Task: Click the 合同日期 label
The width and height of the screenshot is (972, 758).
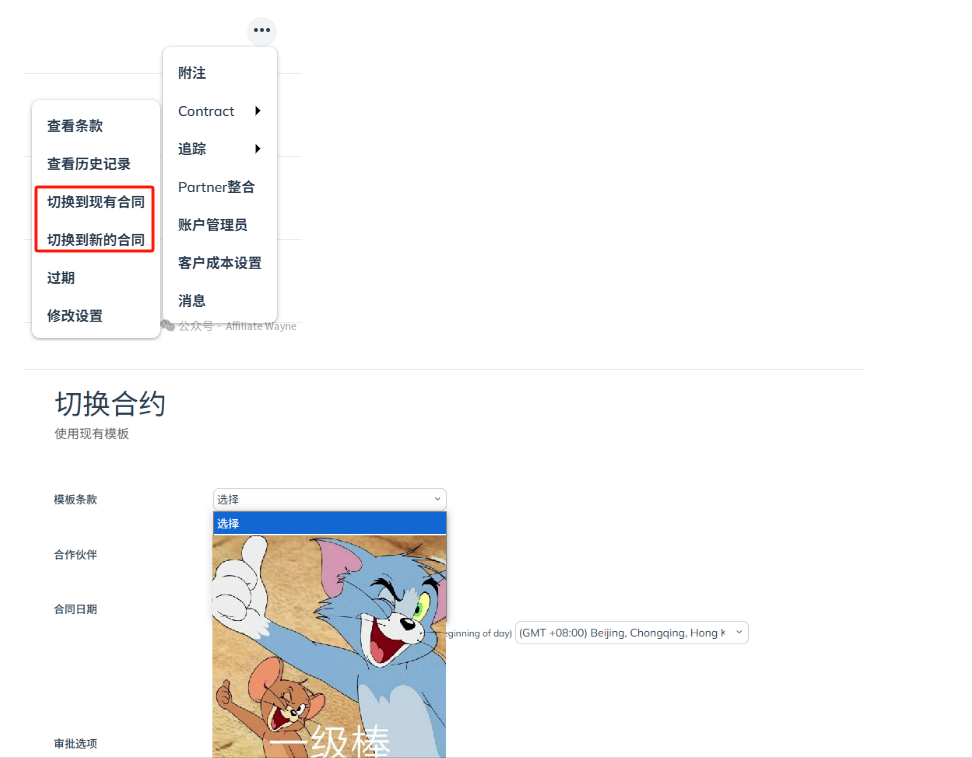Action: (x=75, y=609)
